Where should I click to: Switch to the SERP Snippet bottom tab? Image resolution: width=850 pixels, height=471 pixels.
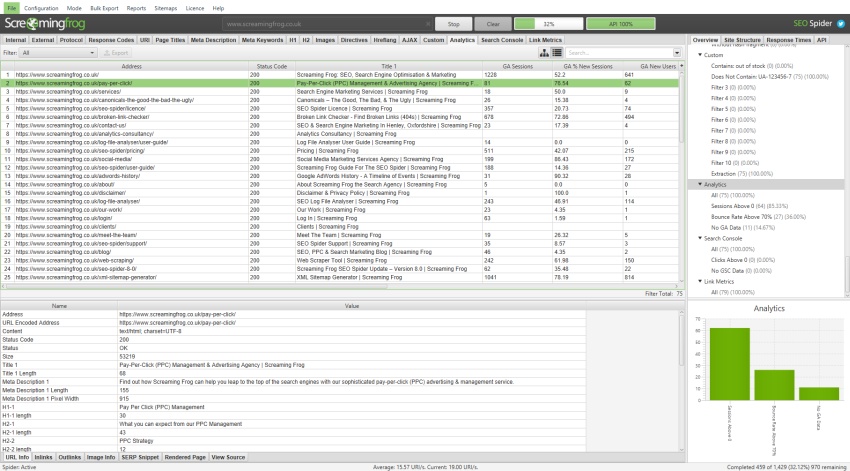[140, 457]
